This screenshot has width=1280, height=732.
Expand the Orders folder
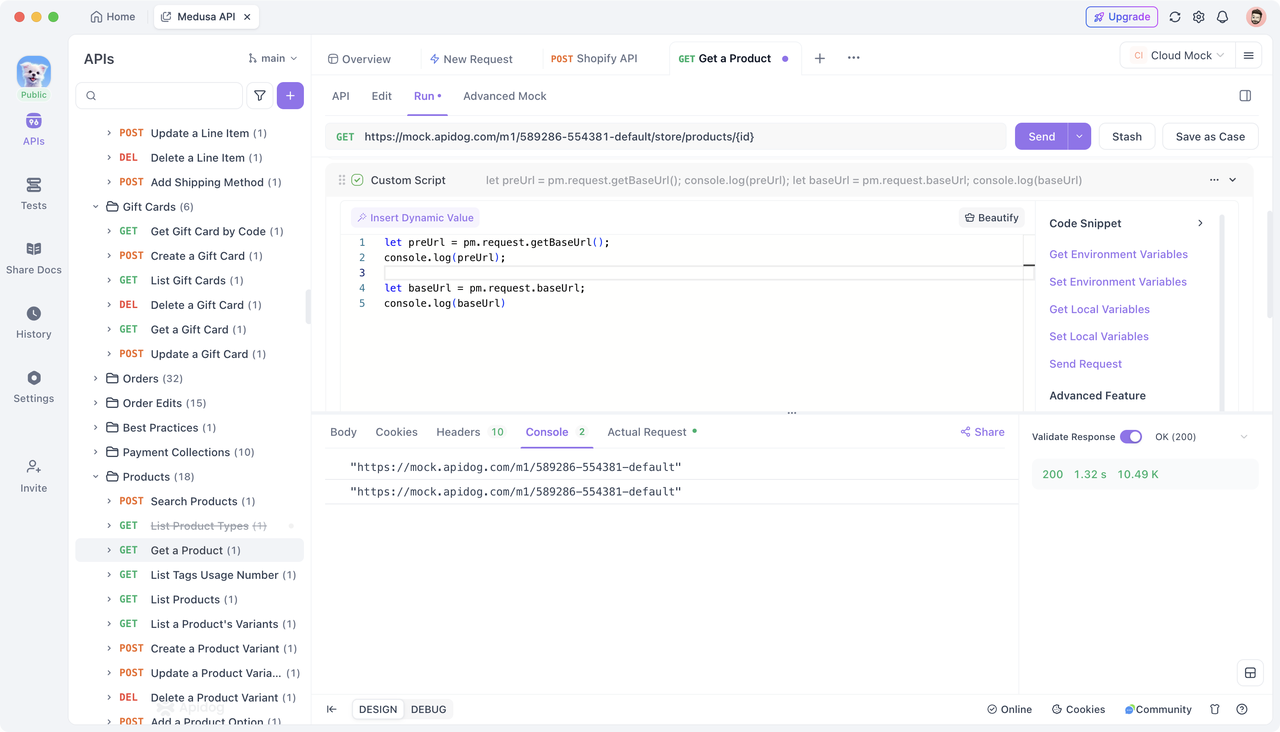(96, 379)
